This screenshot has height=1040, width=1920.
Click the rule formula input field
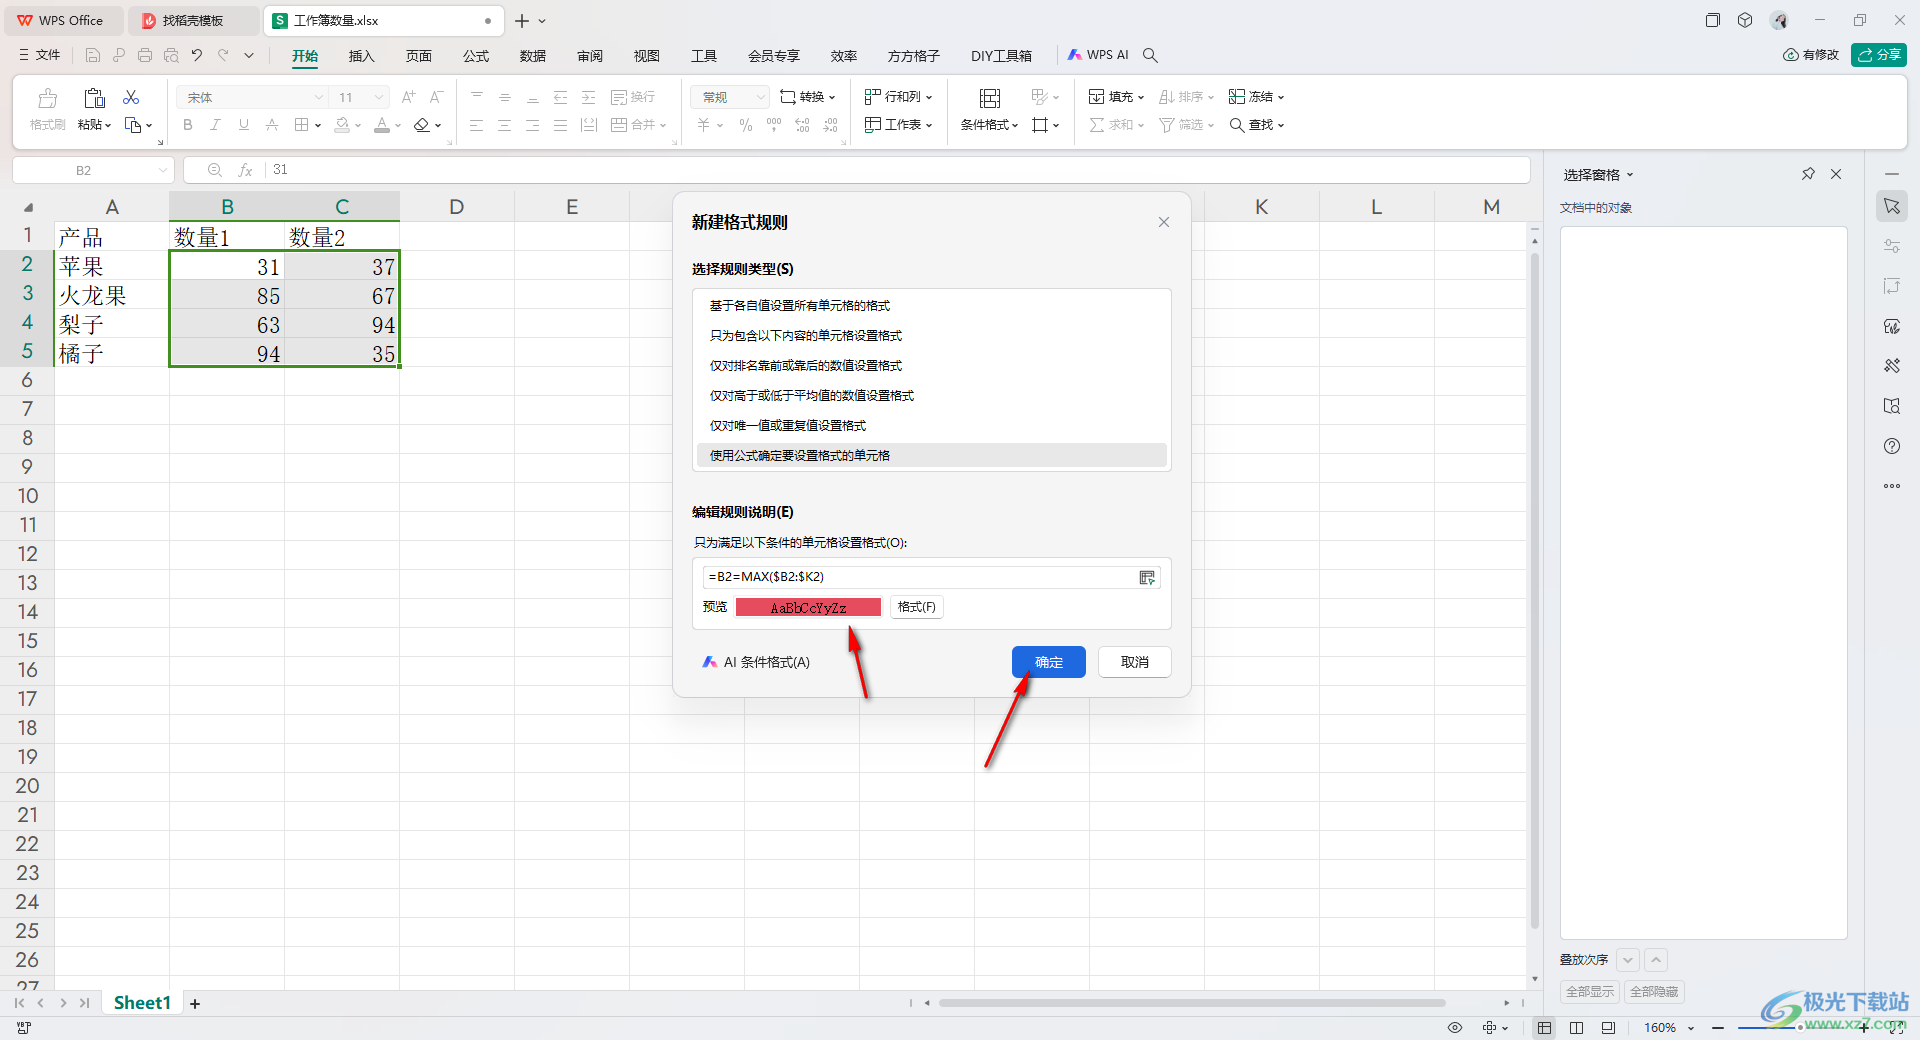(920, 577)
